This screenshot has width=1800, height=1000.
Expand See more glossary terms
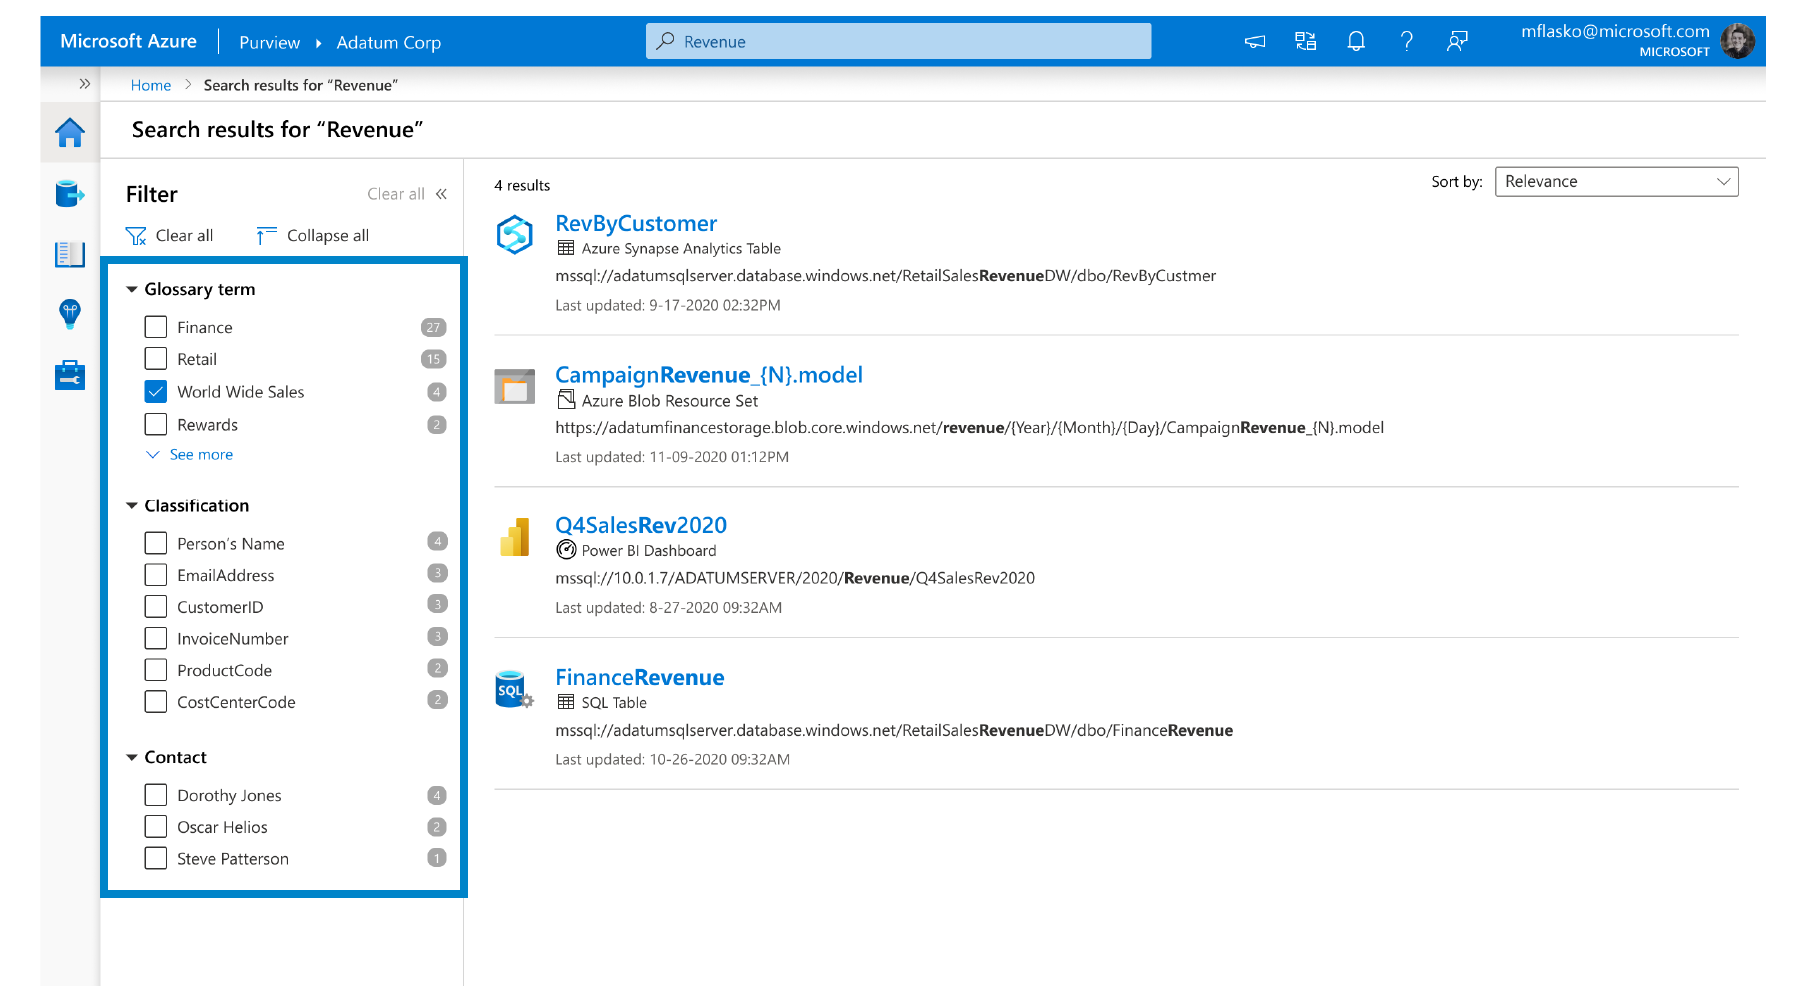coord(190,455)
